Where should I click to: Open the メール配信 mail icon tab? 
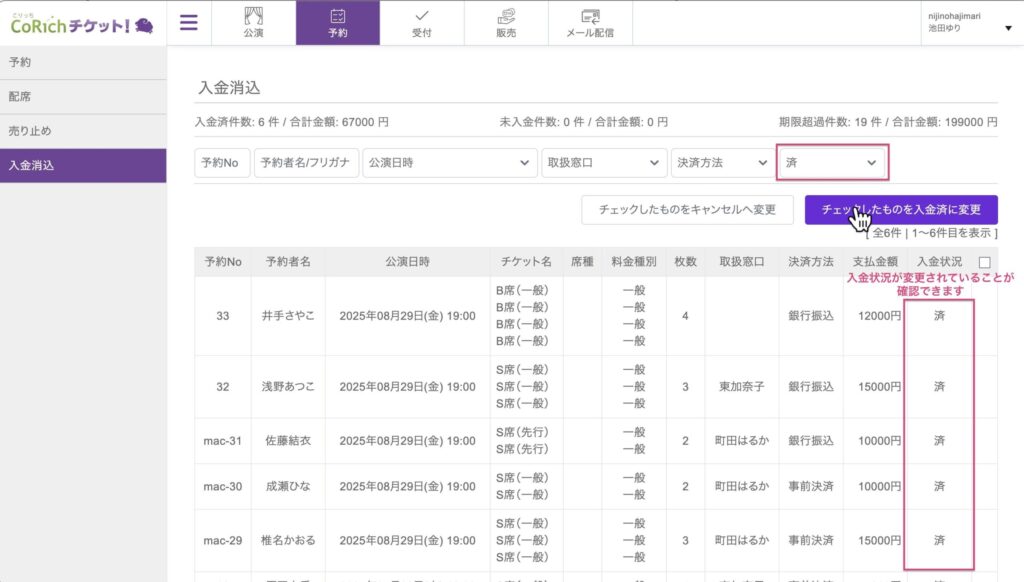coord(591,23)
